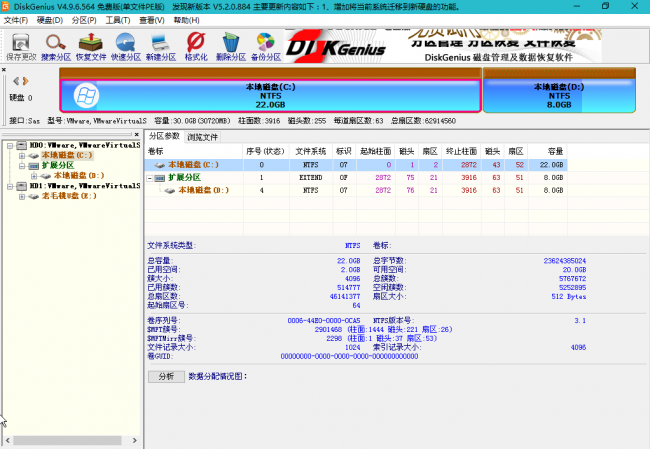Select HD1:VMware,VMwareVirtualS tree entry

85,186
